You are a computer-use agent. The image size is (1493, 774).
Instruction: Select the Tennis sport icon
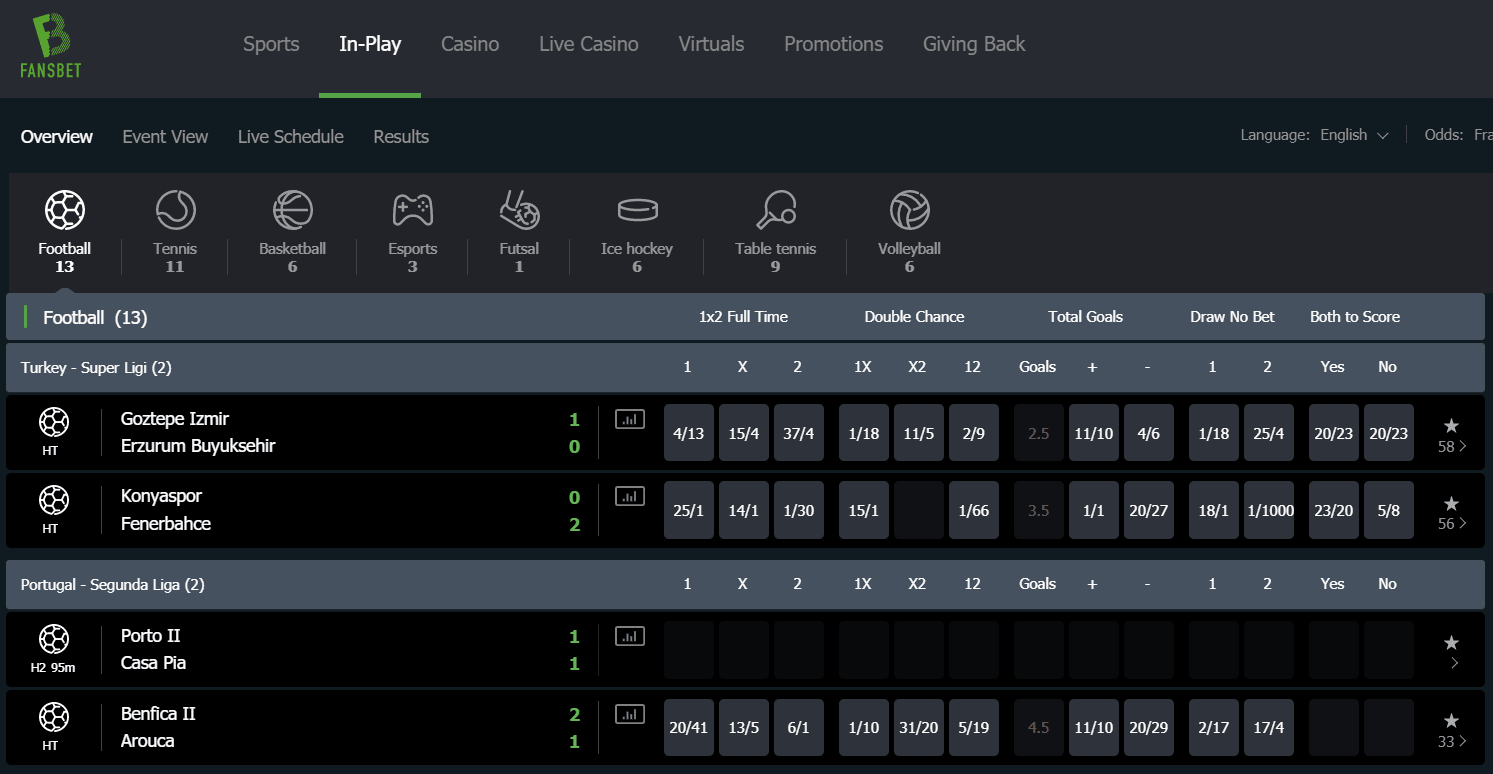pyautogui.click(x=175, y=211)
